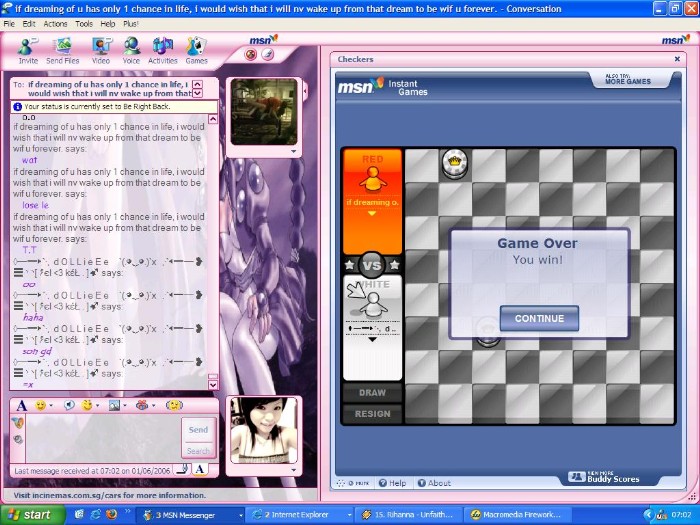Expand the contact display picture dropdown arrow
The image size is (700, 525).
coord(293,151)
